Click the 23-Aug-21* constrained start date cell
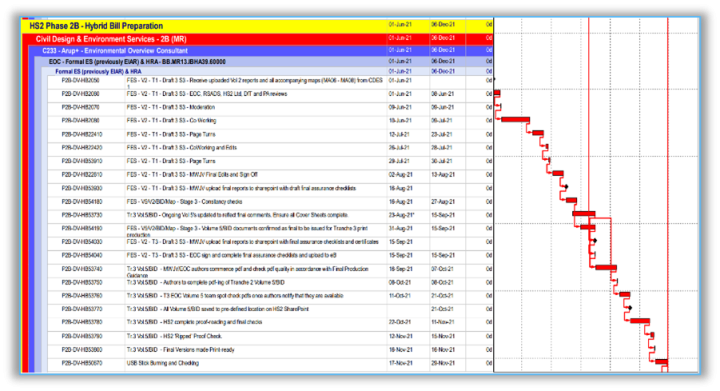720x391 pixels. (x=402, y=215)
